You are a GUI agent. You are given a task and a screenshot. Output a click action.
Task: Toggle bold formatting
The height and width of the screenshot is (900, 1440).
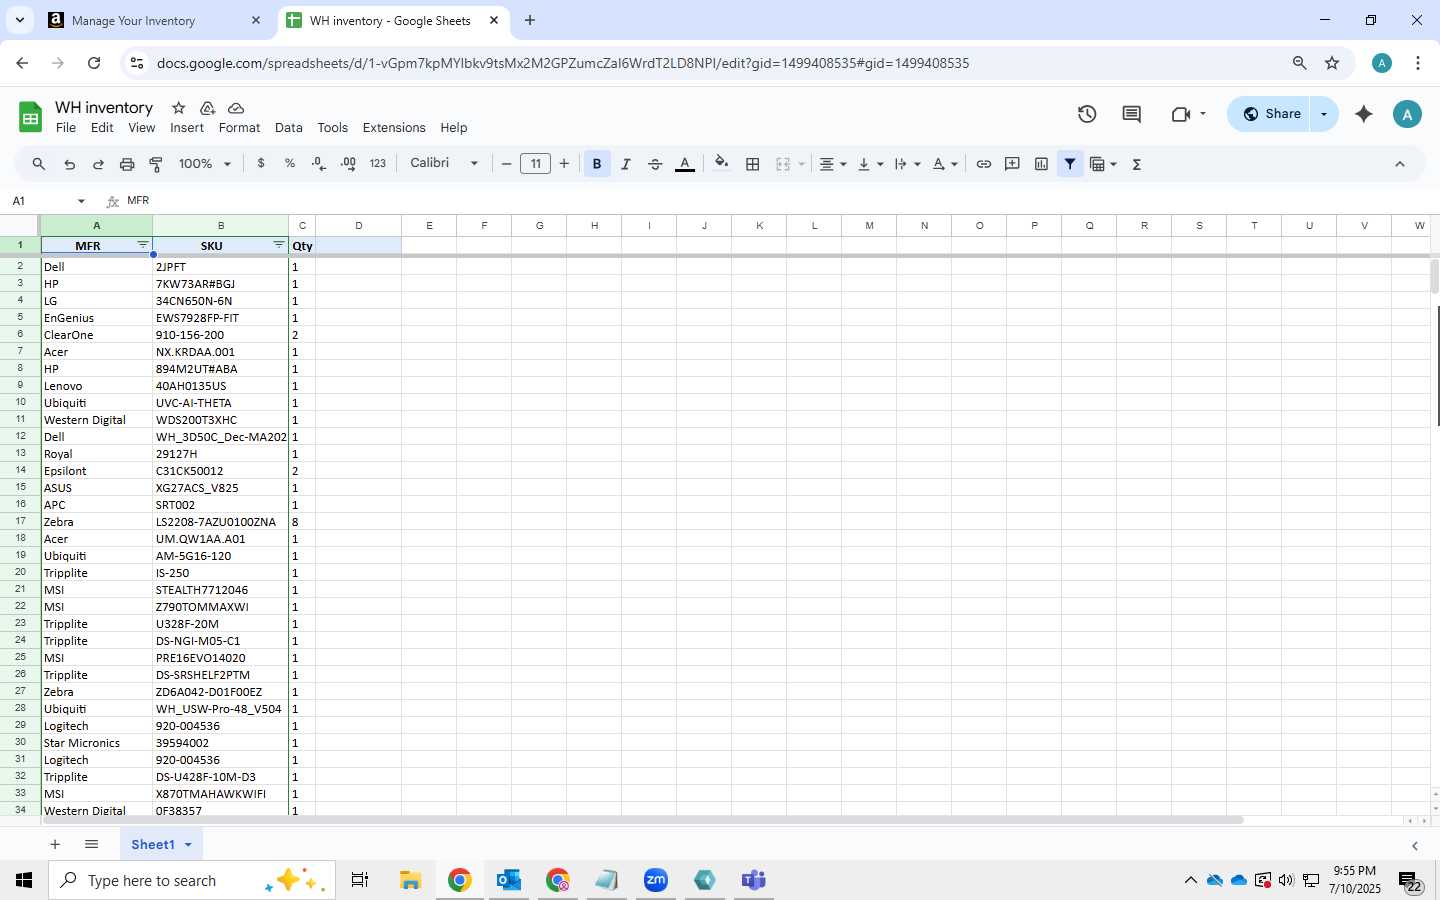[x=597, y=164]
